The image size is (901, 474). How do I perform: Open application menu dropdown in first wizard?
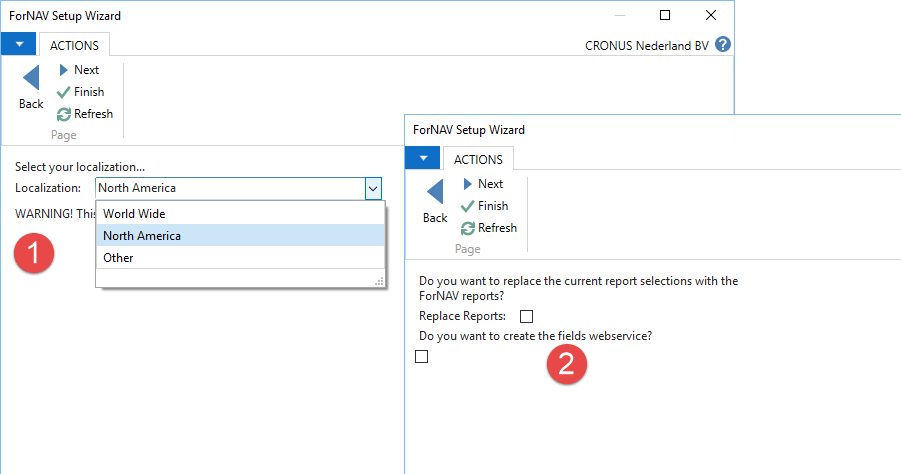19,45
